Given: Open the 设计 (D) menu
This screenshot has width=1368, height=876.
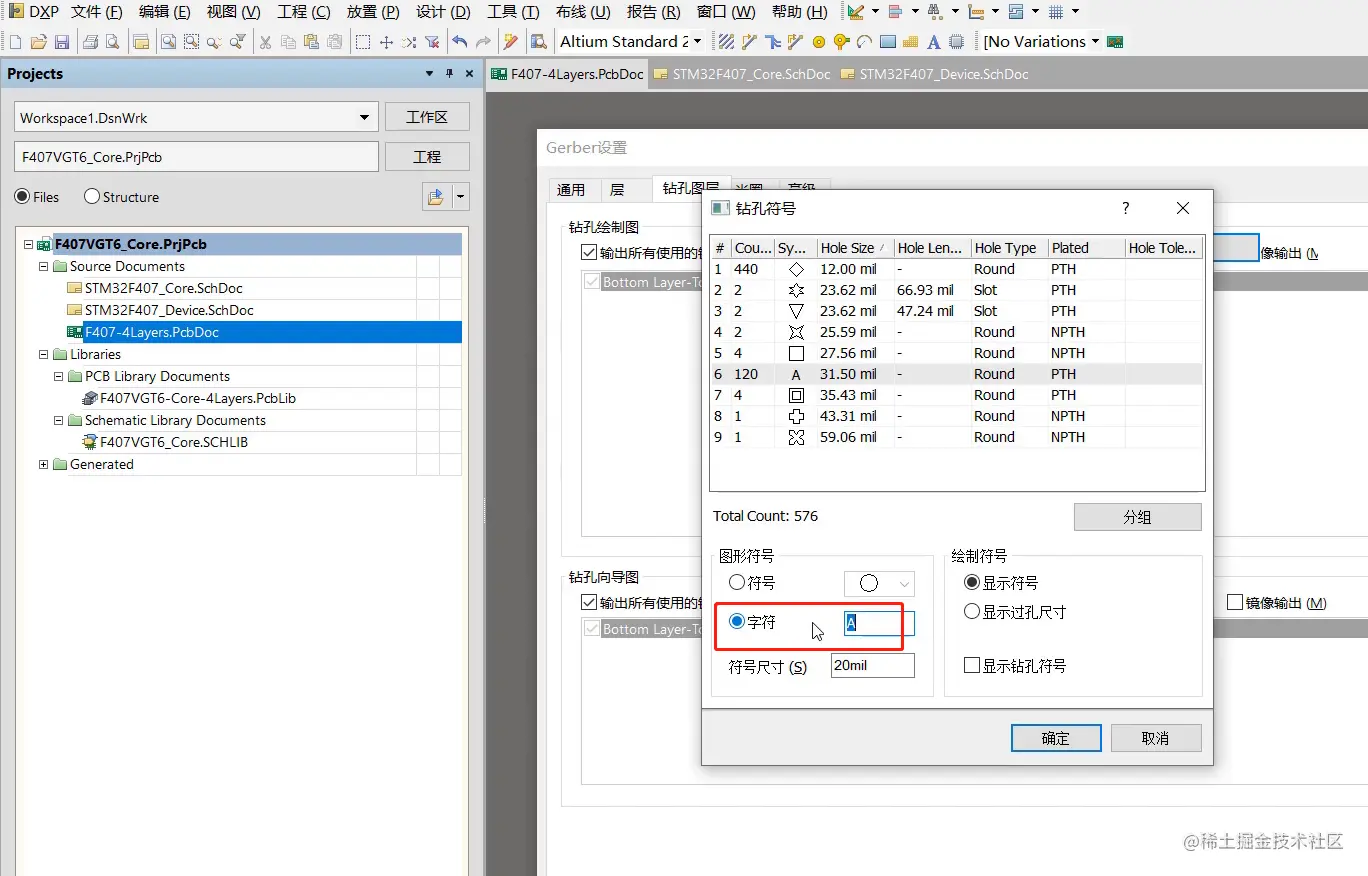Looking at the screenshot, I should click(444, 12).
